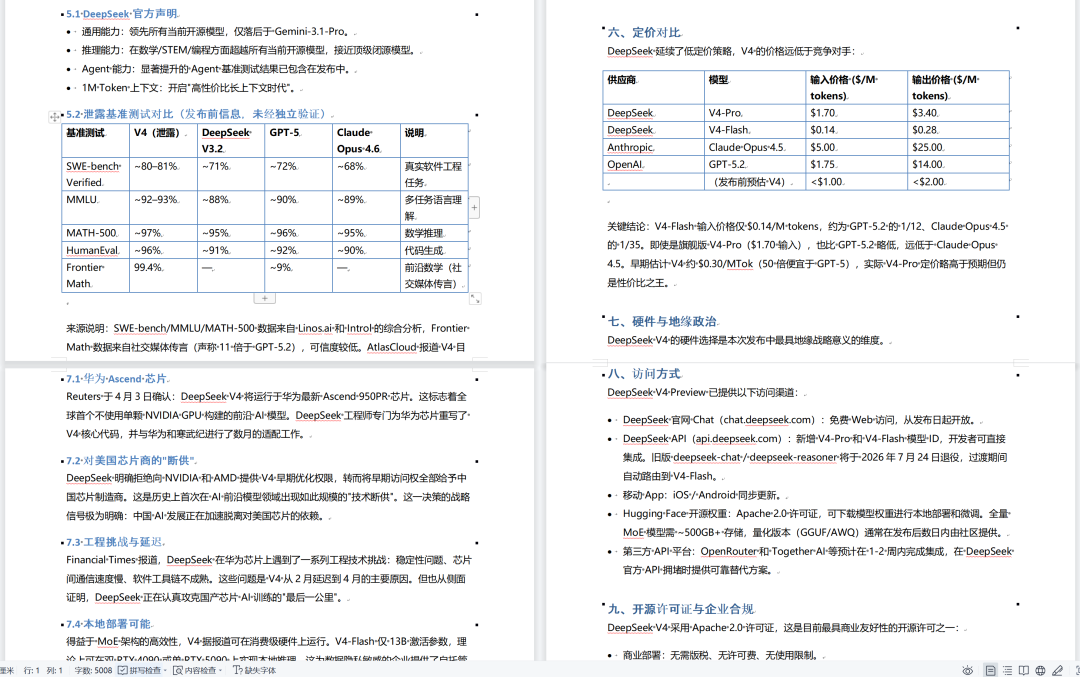Open writing mode via the pen icon
Image resolution: width=1080 pixels, height=677 pixels.
[1058, 668]
